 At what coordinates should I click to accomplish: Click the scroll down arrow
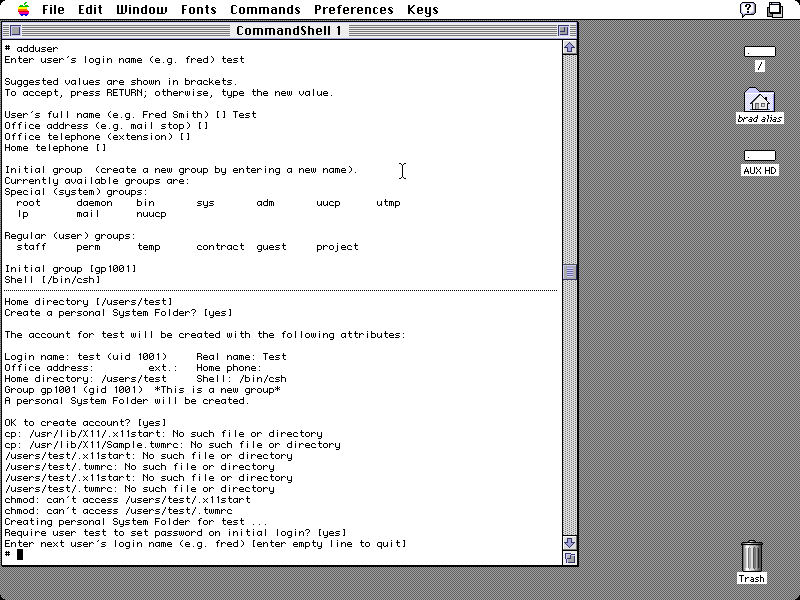point(569,542)
